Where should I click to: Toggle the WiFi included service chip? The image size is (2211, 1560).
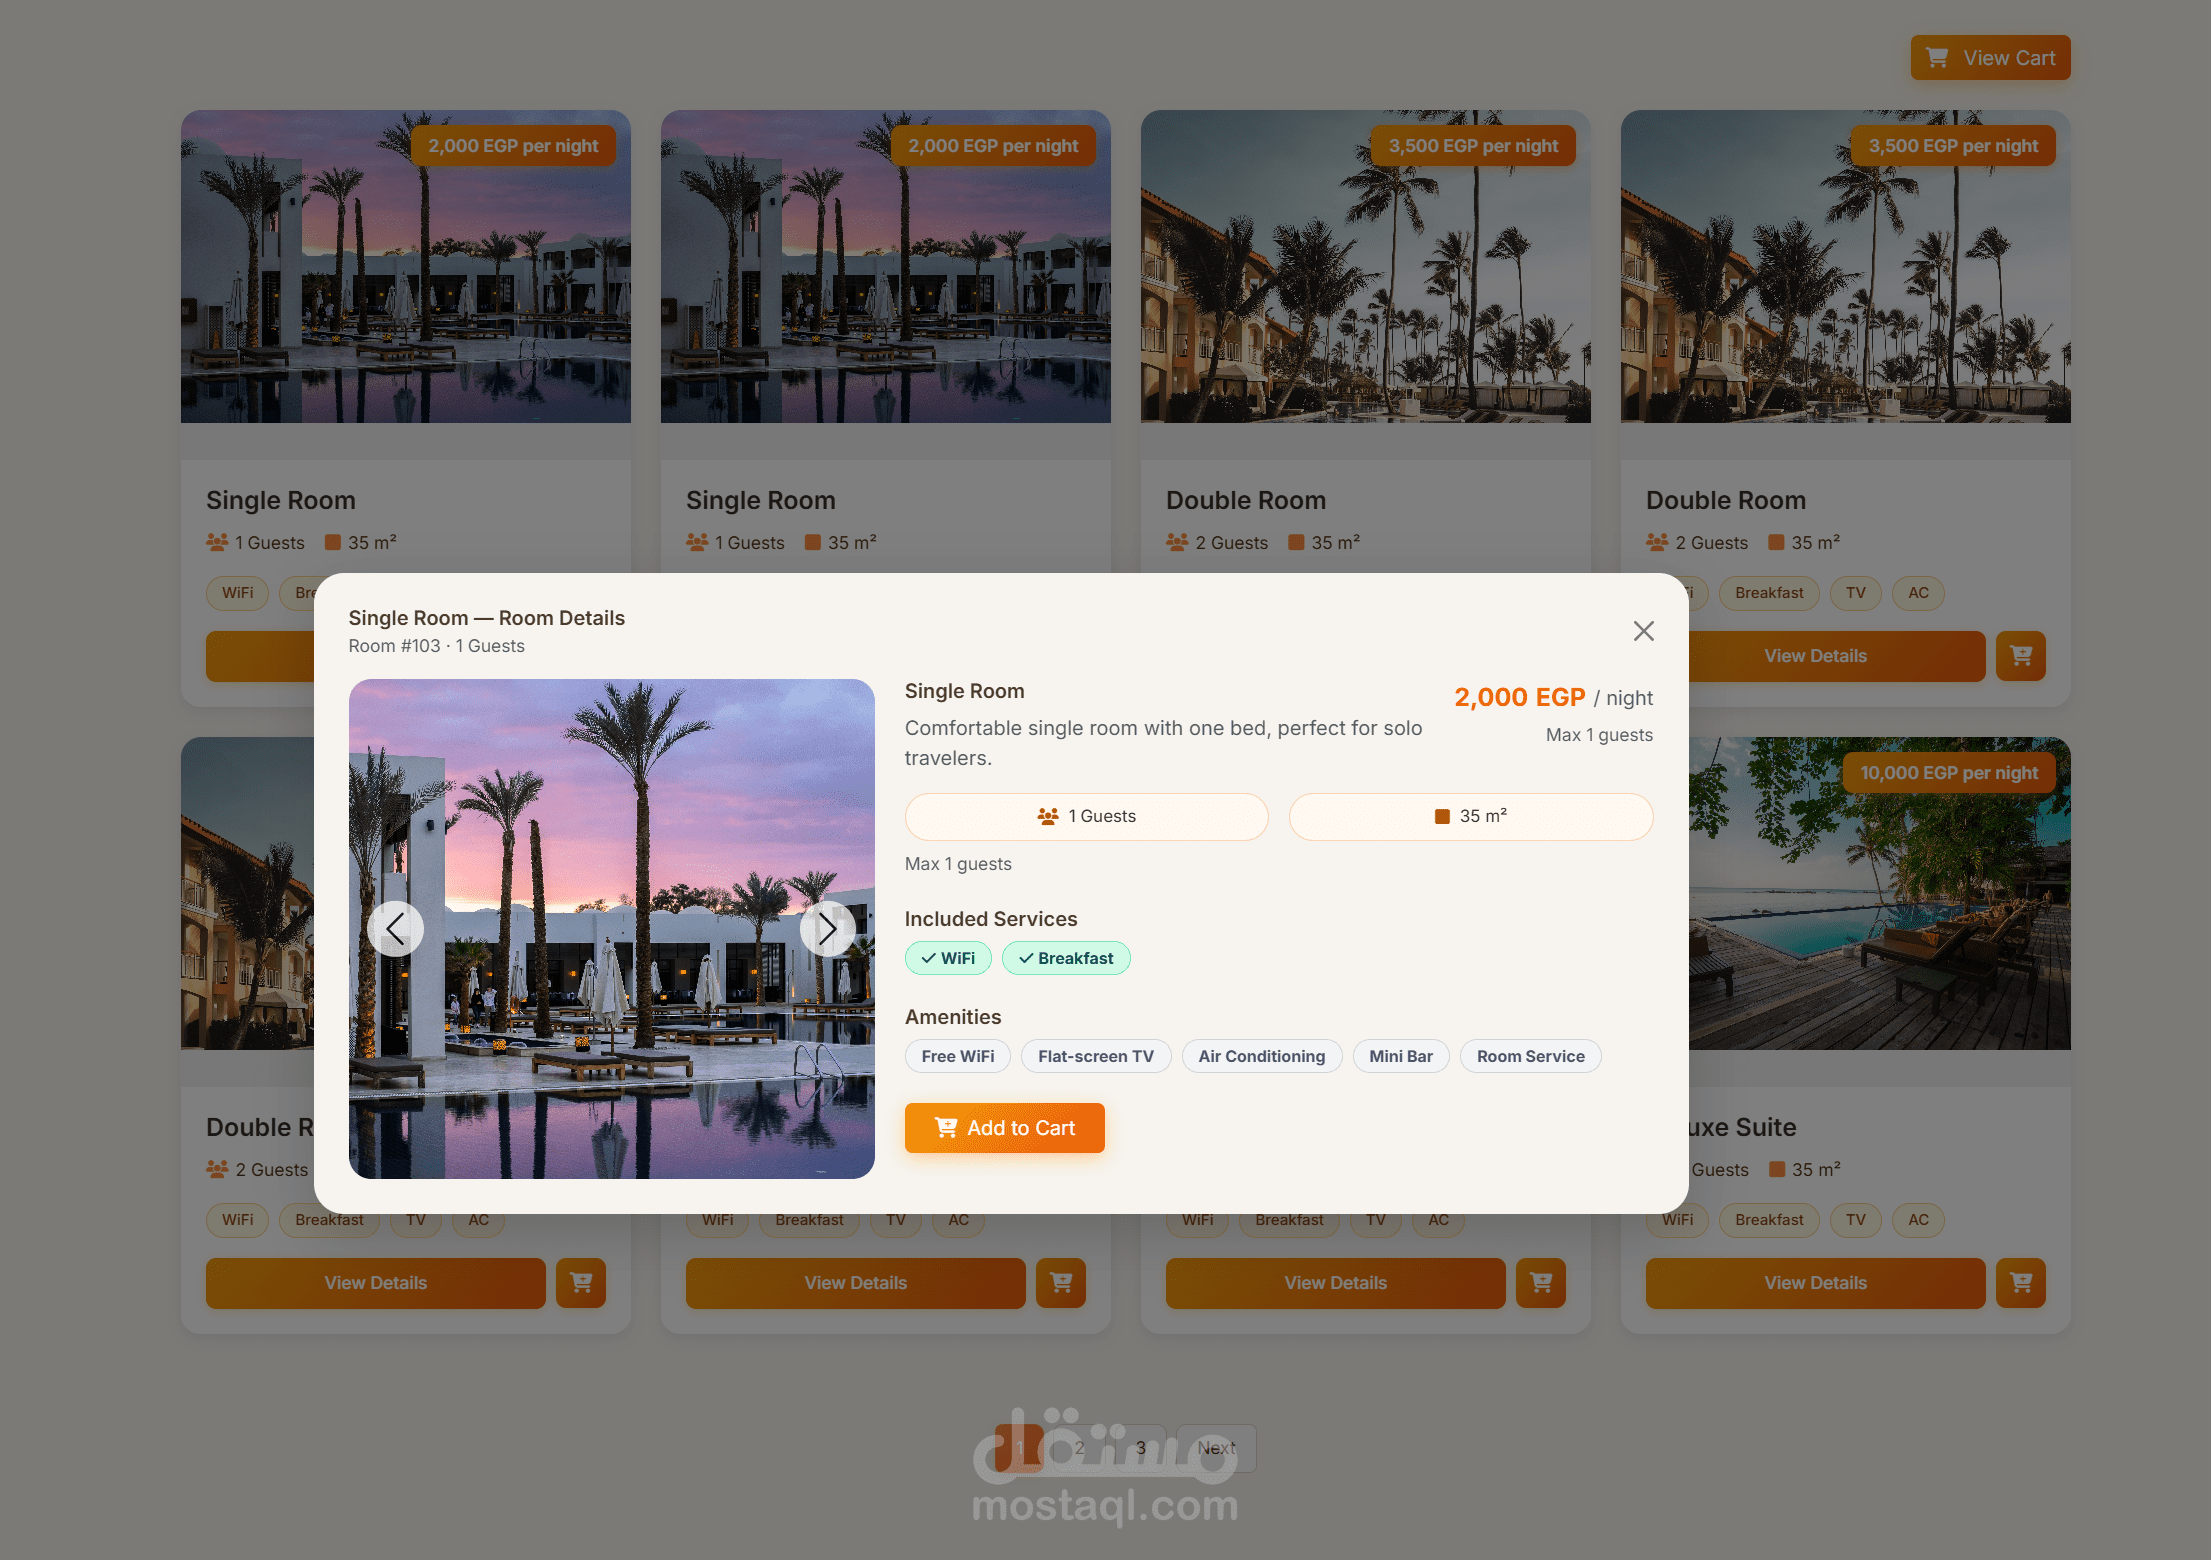pyautogui.click(x=948, y=958)
